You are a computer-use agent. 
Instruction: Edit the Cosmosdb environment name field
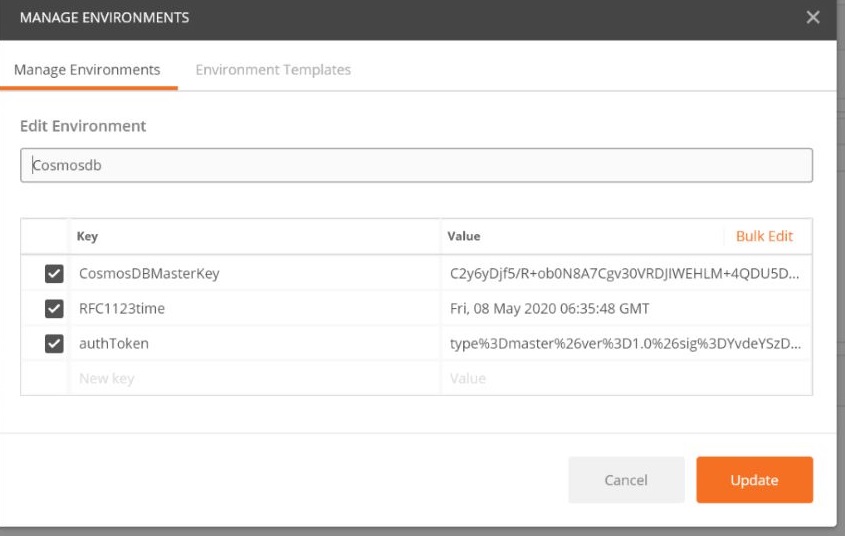point(416,165)
